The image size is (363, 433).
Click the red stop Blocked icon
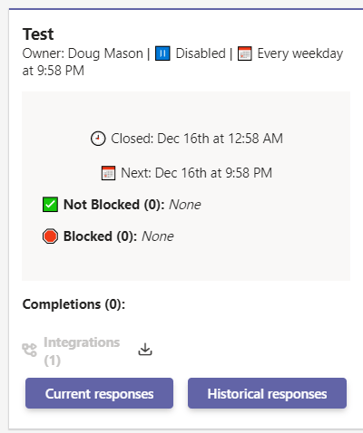coord(50,236)
